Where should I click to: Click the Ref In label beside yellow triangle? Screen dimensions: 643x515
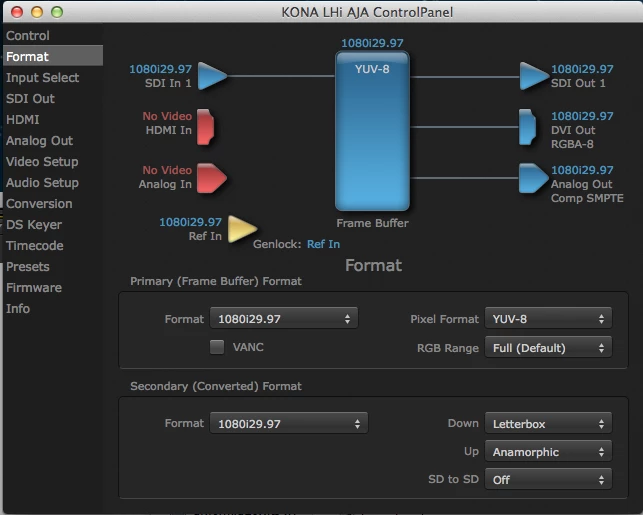205,236
